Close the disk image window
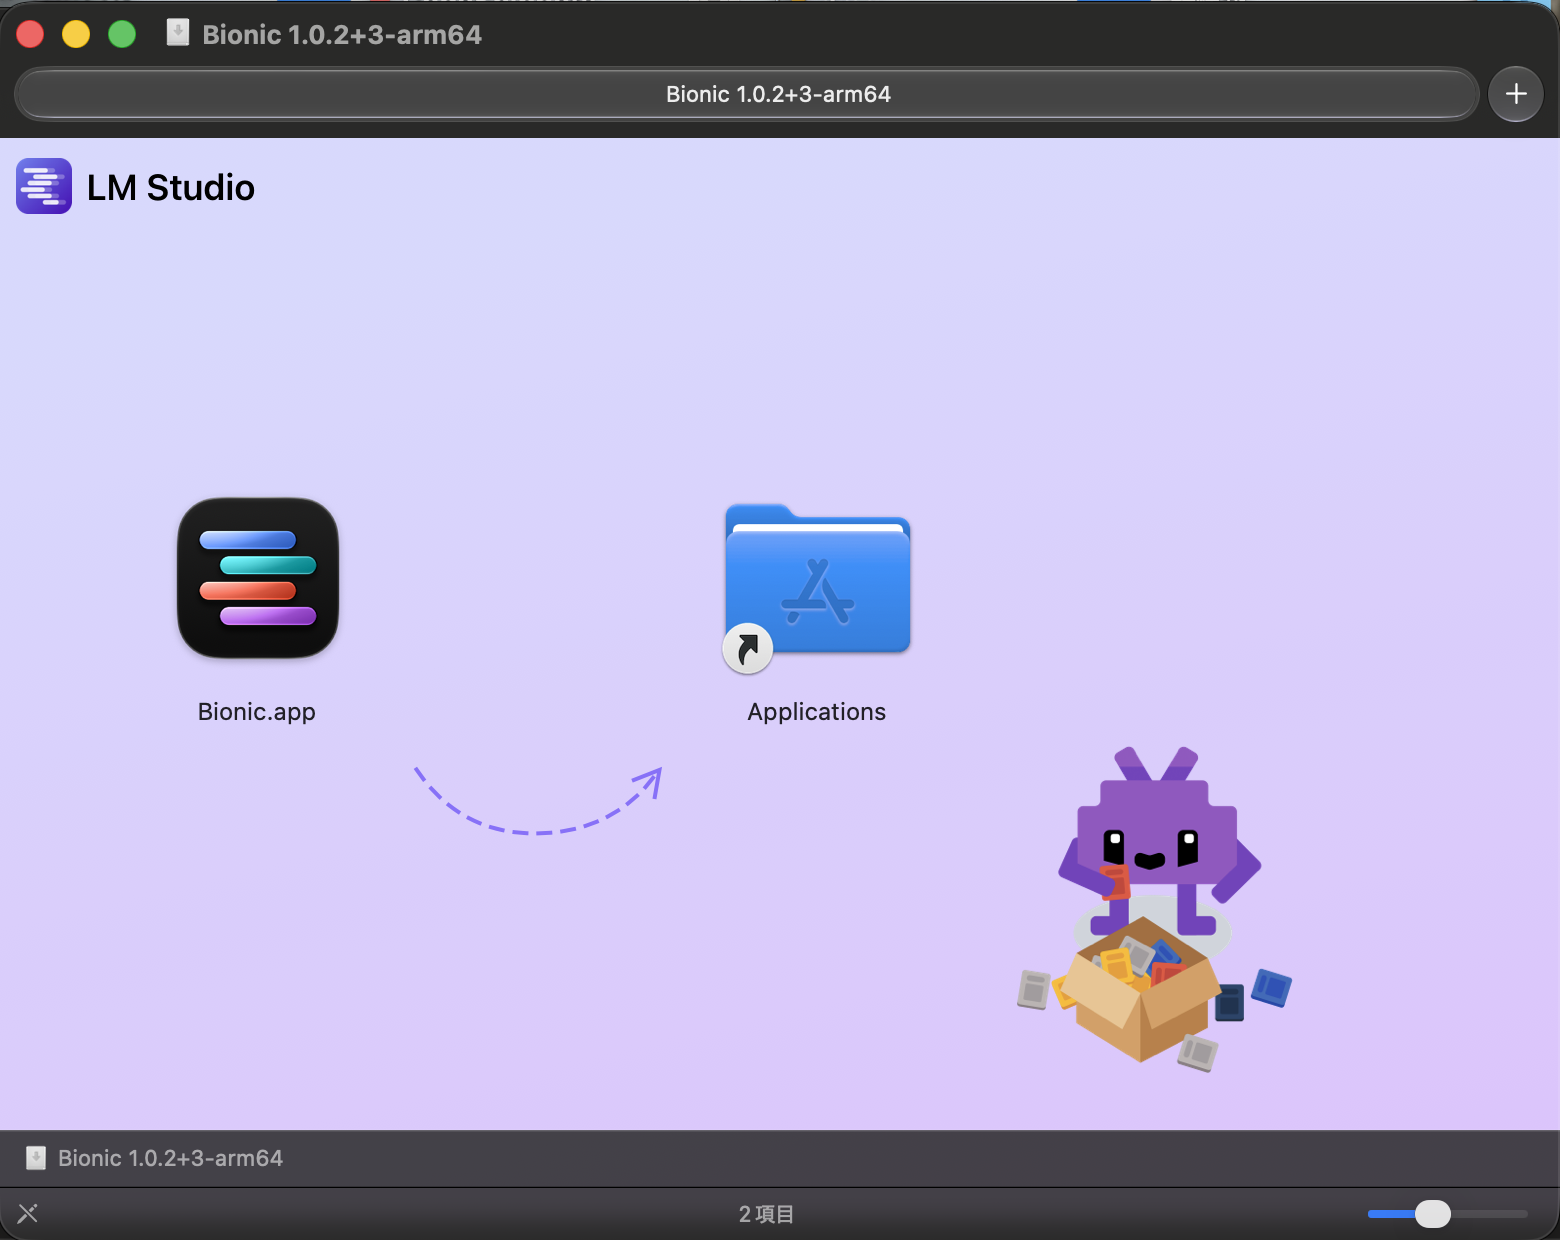 [30, 35]
